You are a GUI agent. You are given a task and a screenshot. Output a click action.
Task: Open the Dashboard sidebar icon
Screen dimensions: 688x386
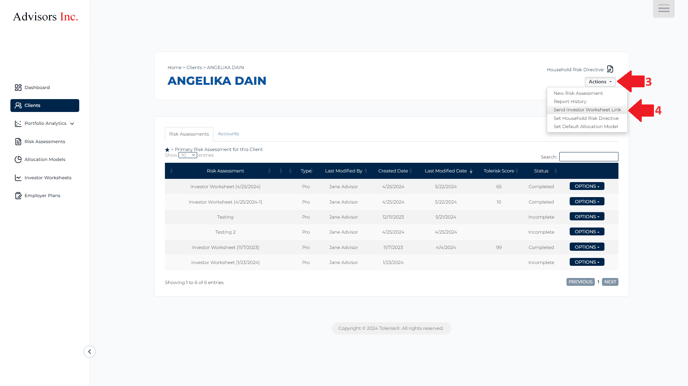coord(18,88)
